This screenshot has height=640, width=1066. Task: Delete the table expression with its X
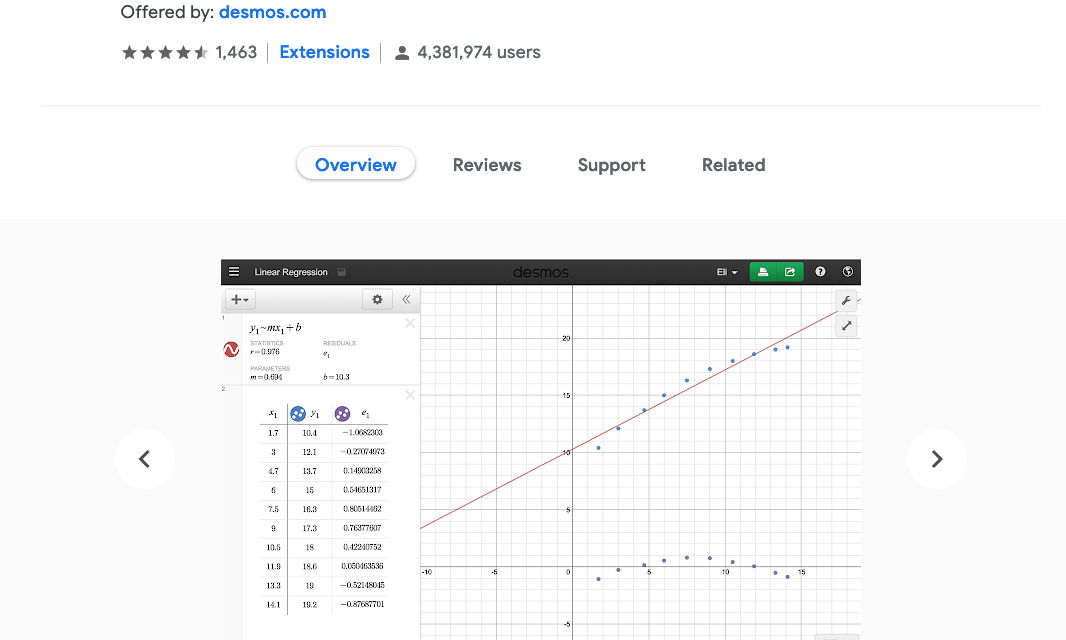410,395
